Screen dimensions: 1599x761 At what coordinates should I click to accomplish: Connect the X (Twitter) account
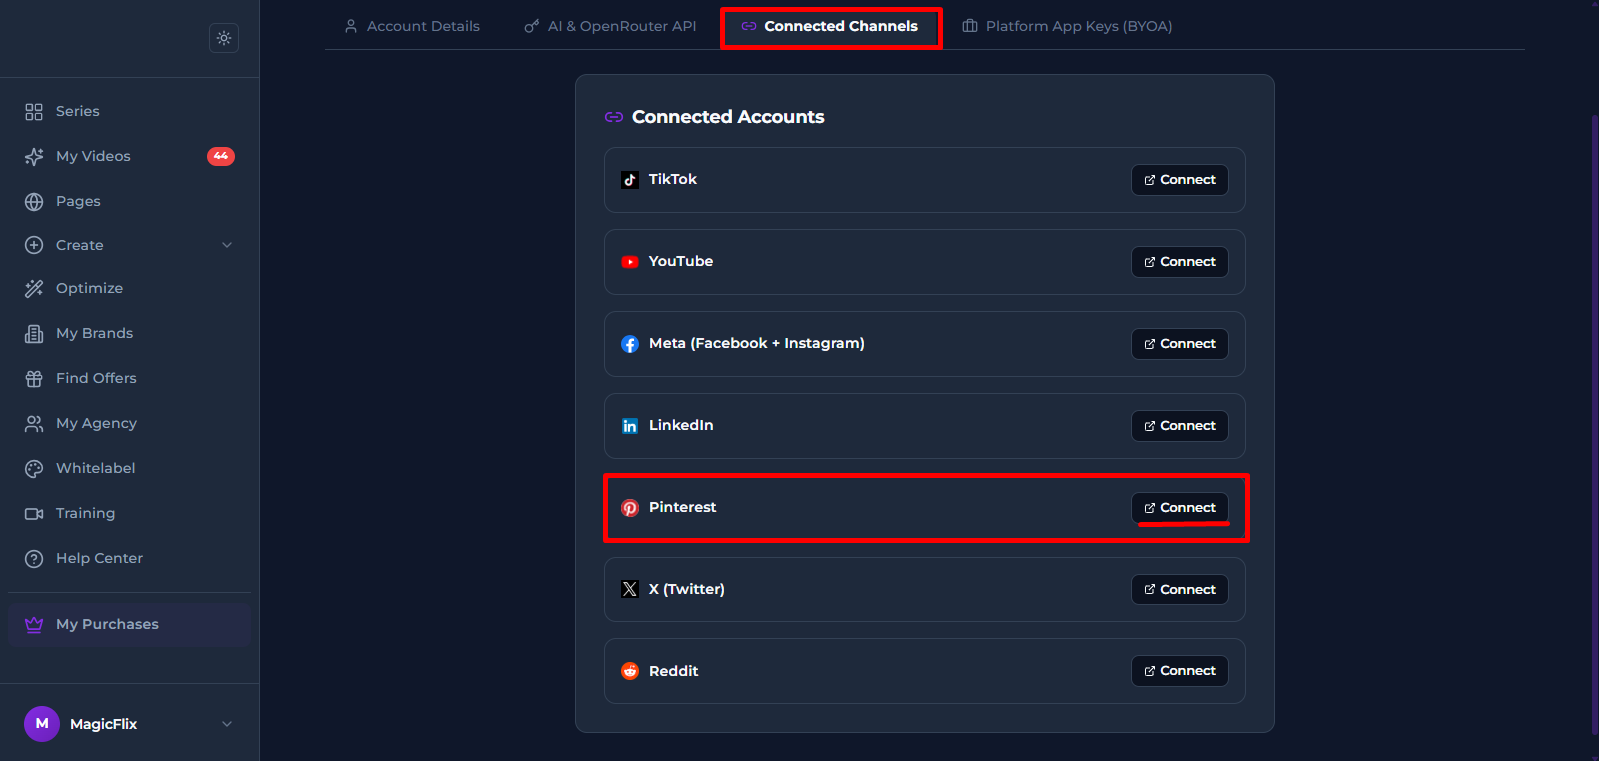point(1180,589)
